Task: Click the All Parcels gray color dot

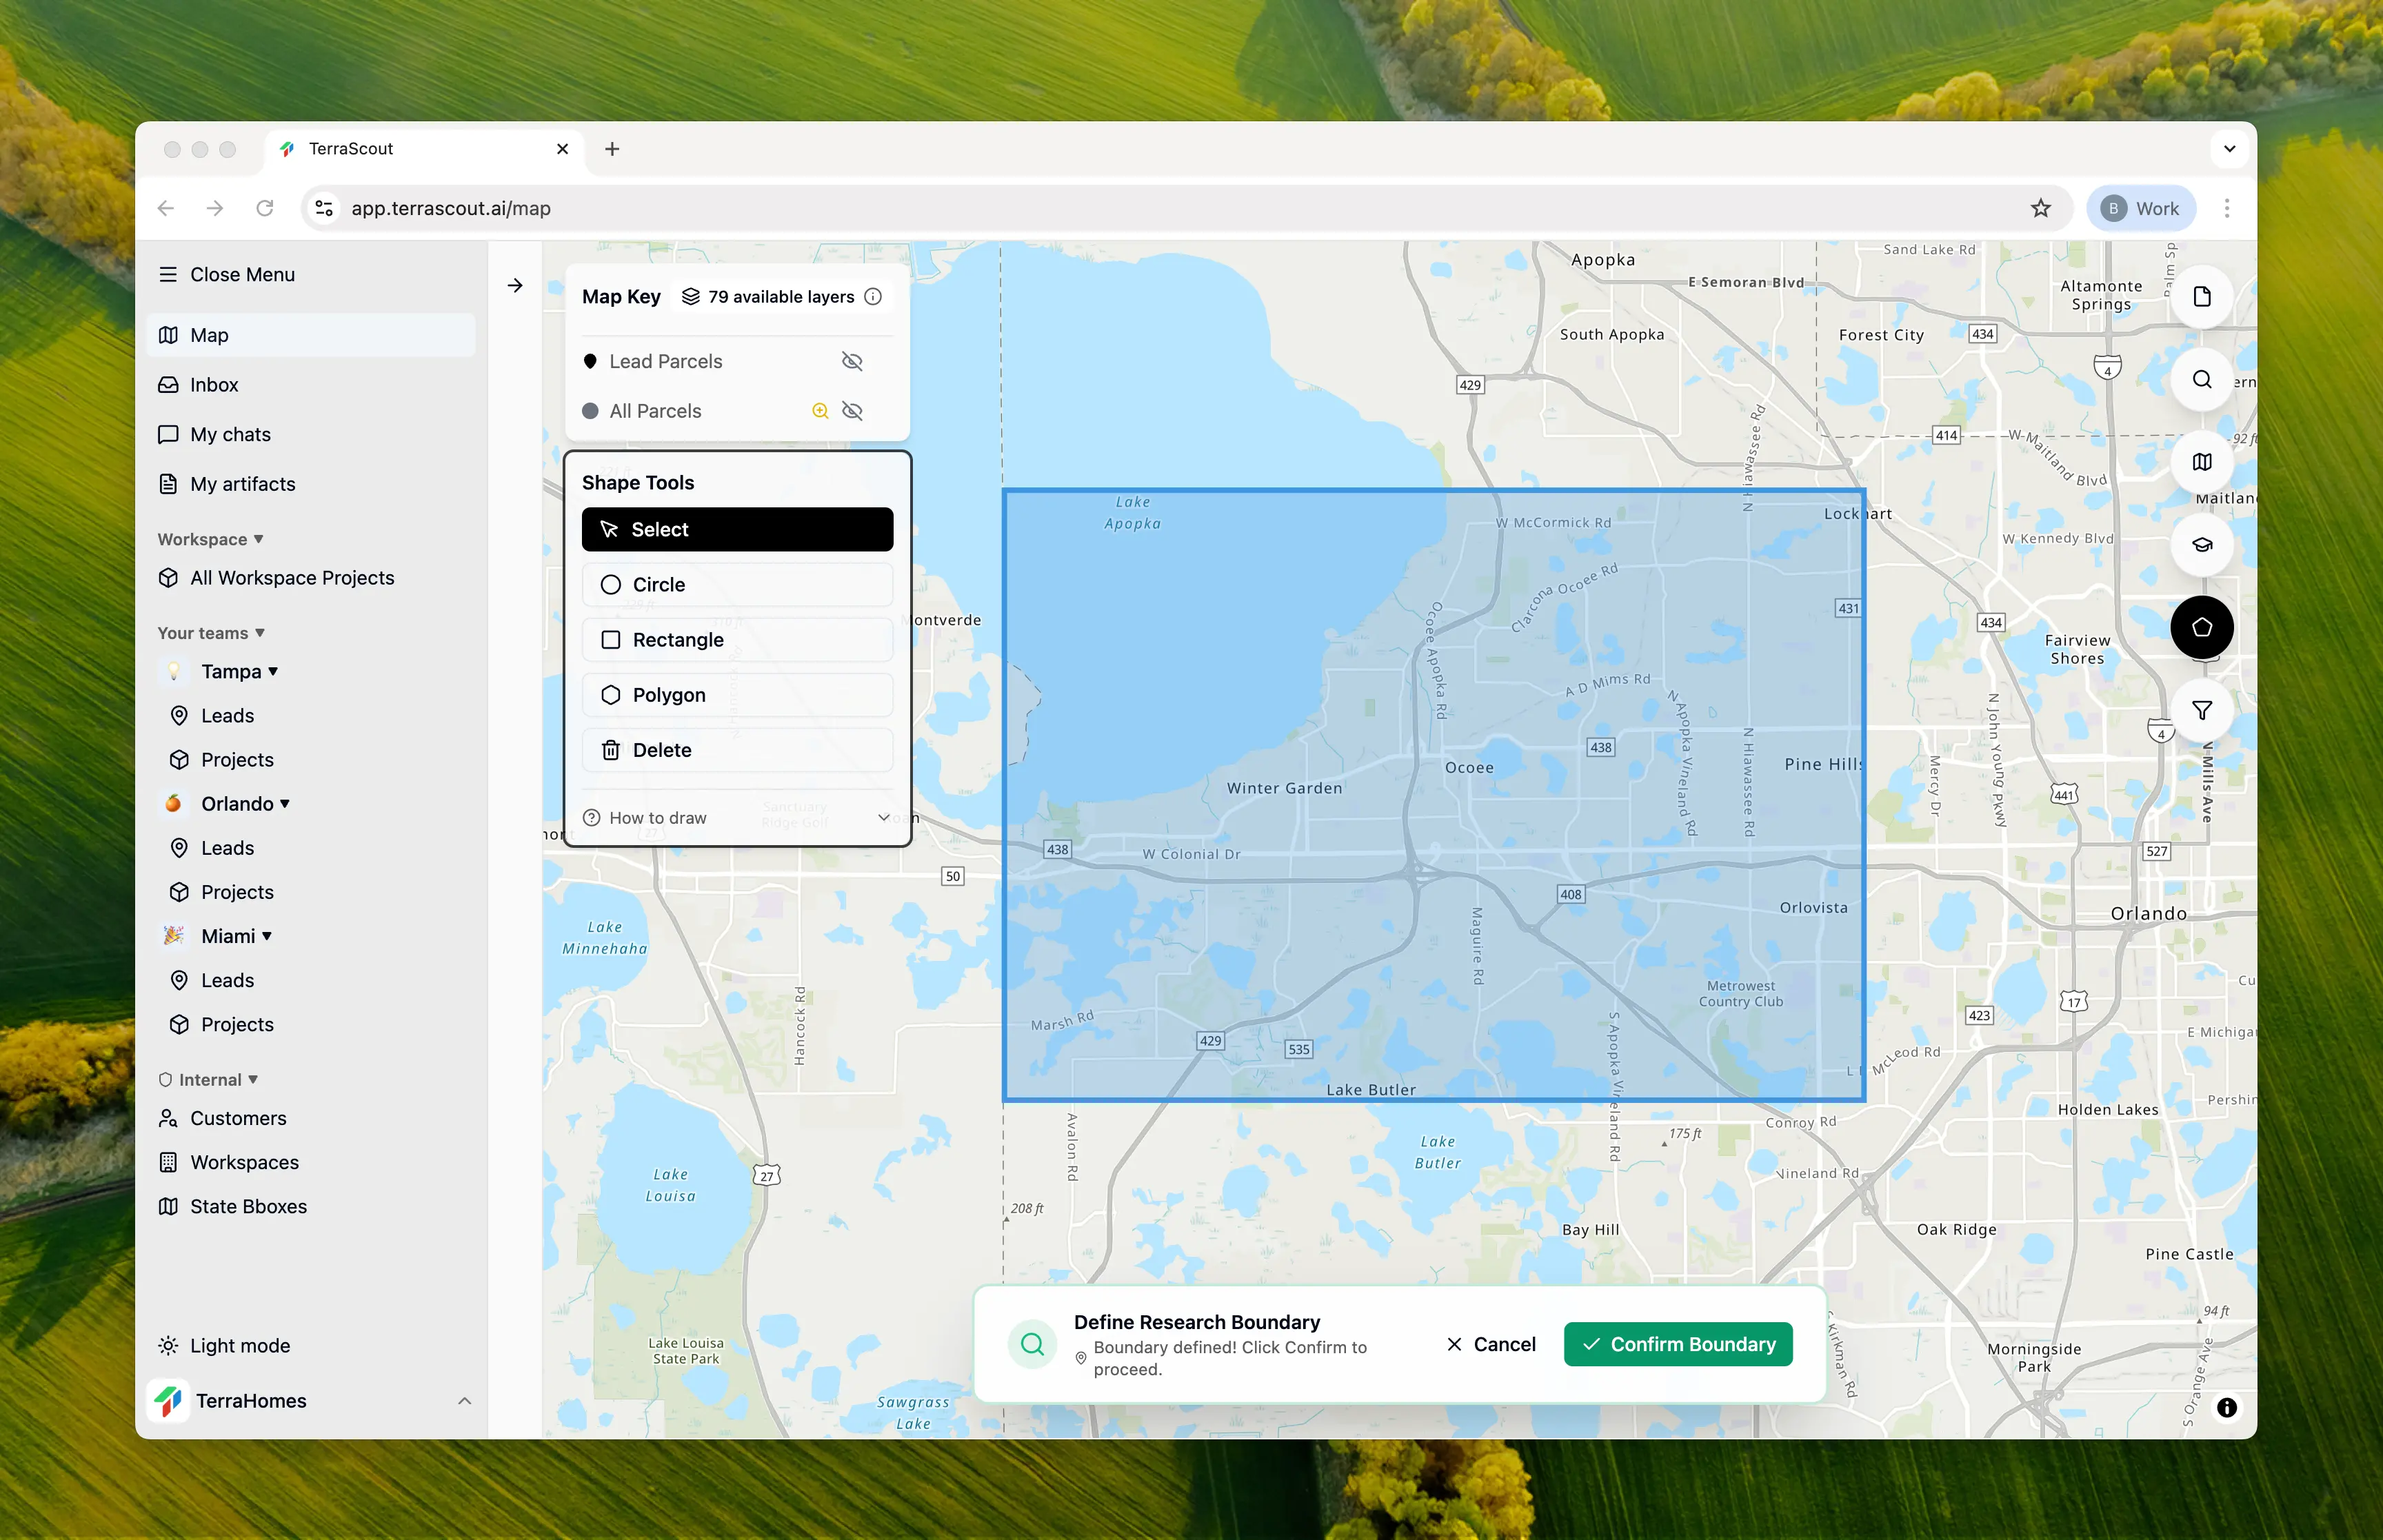Action: tap(590, 411)
